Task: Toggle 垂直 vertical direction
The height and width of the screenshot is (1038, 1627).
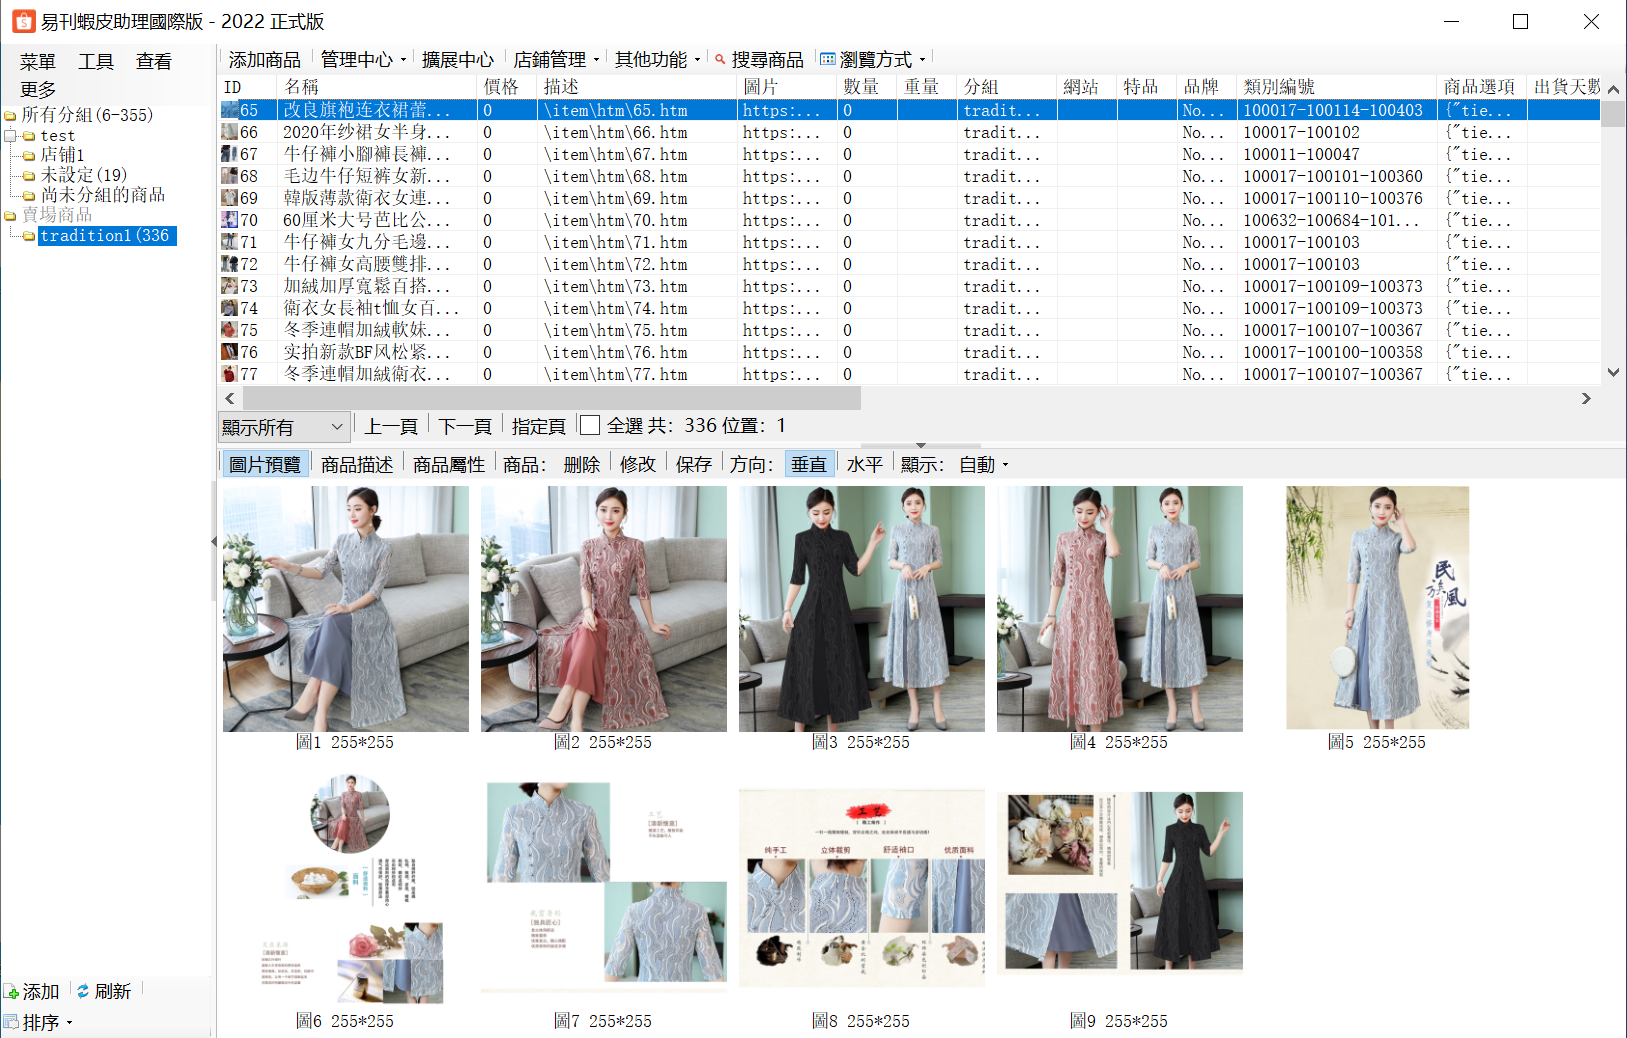Action: click(809, 464)
